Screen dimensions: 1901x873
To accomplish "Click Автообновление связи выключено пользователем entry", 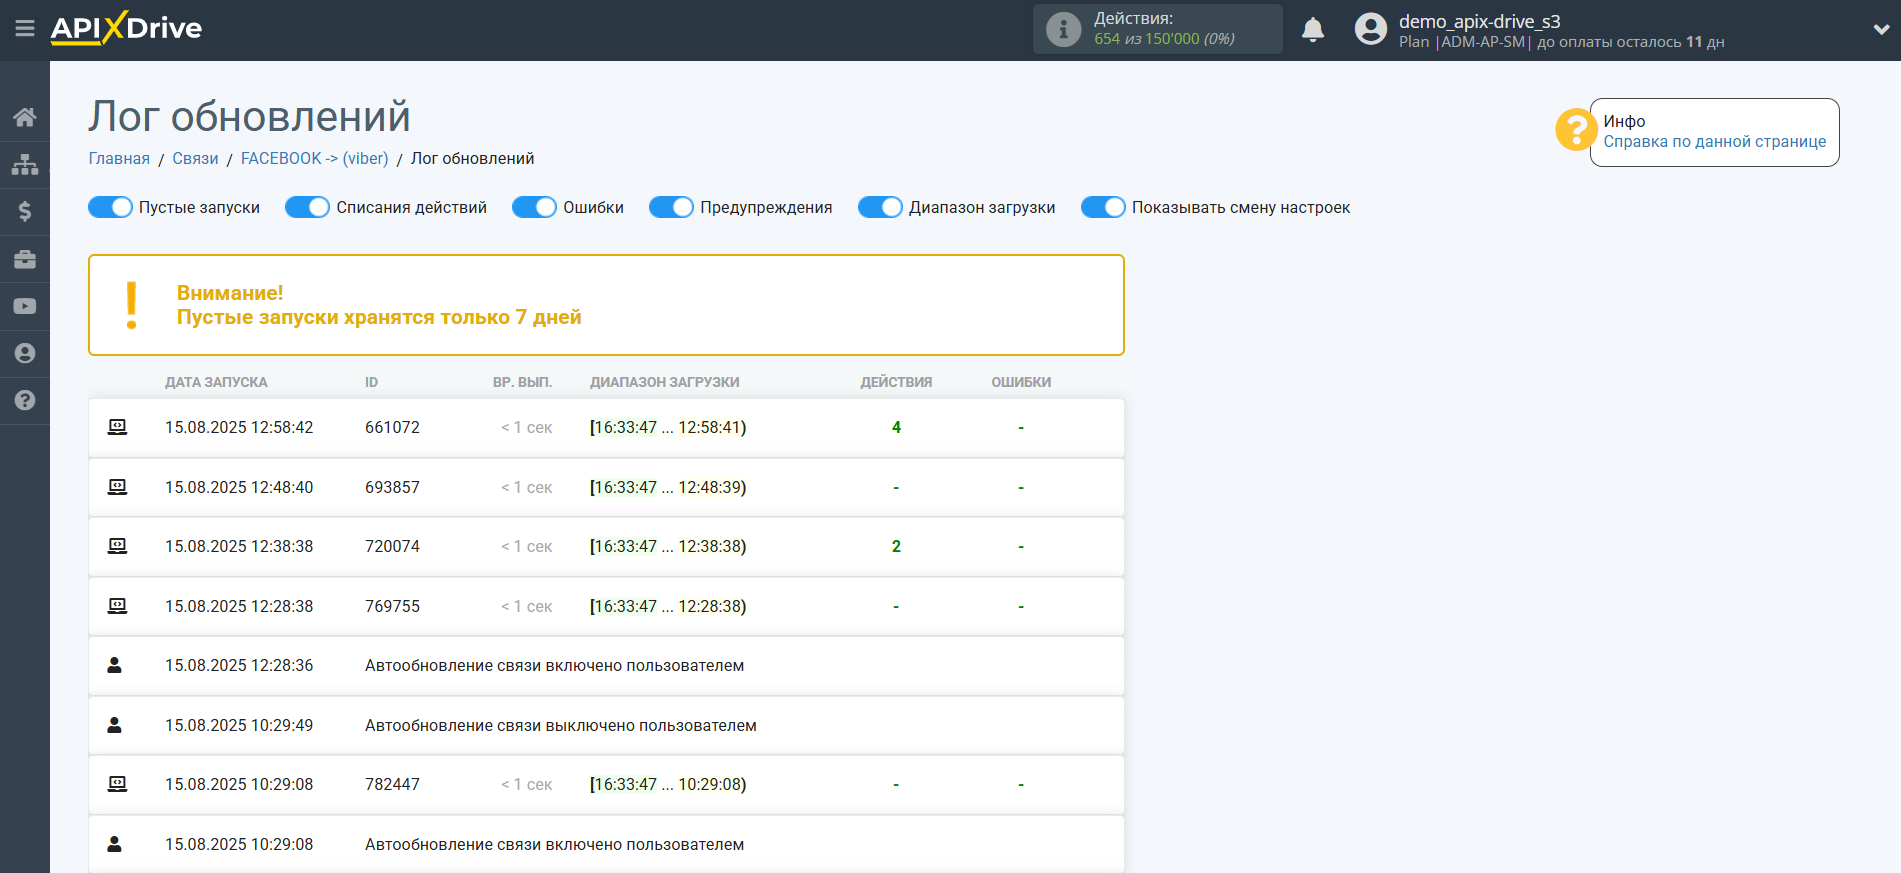I will coord(560,725).
